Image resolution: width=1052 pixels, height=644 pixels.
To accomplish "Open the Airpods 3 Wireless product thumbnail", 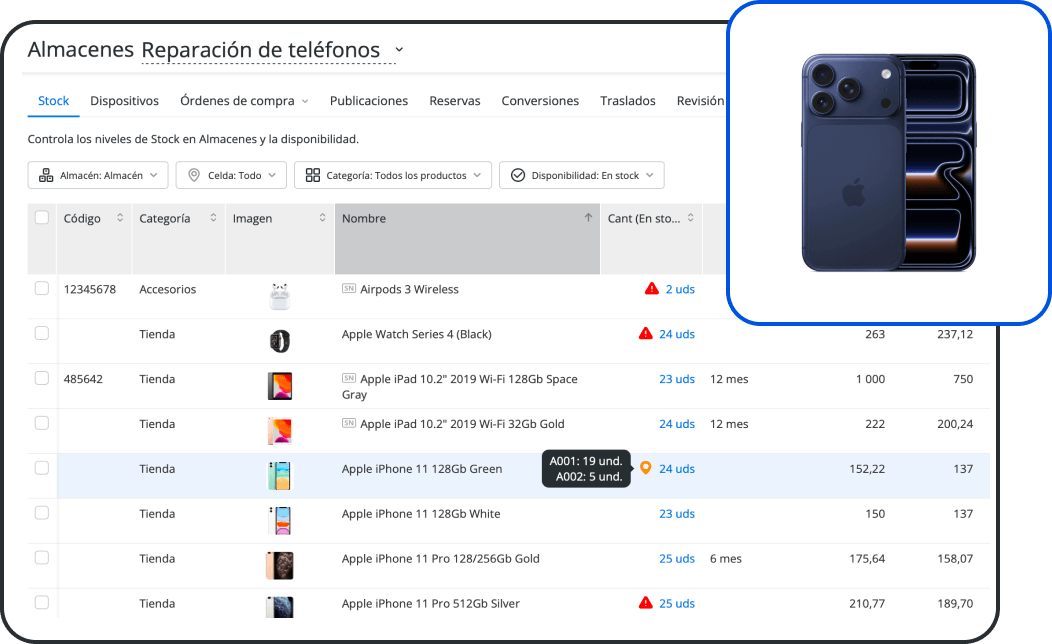I will tap(280, 296).
